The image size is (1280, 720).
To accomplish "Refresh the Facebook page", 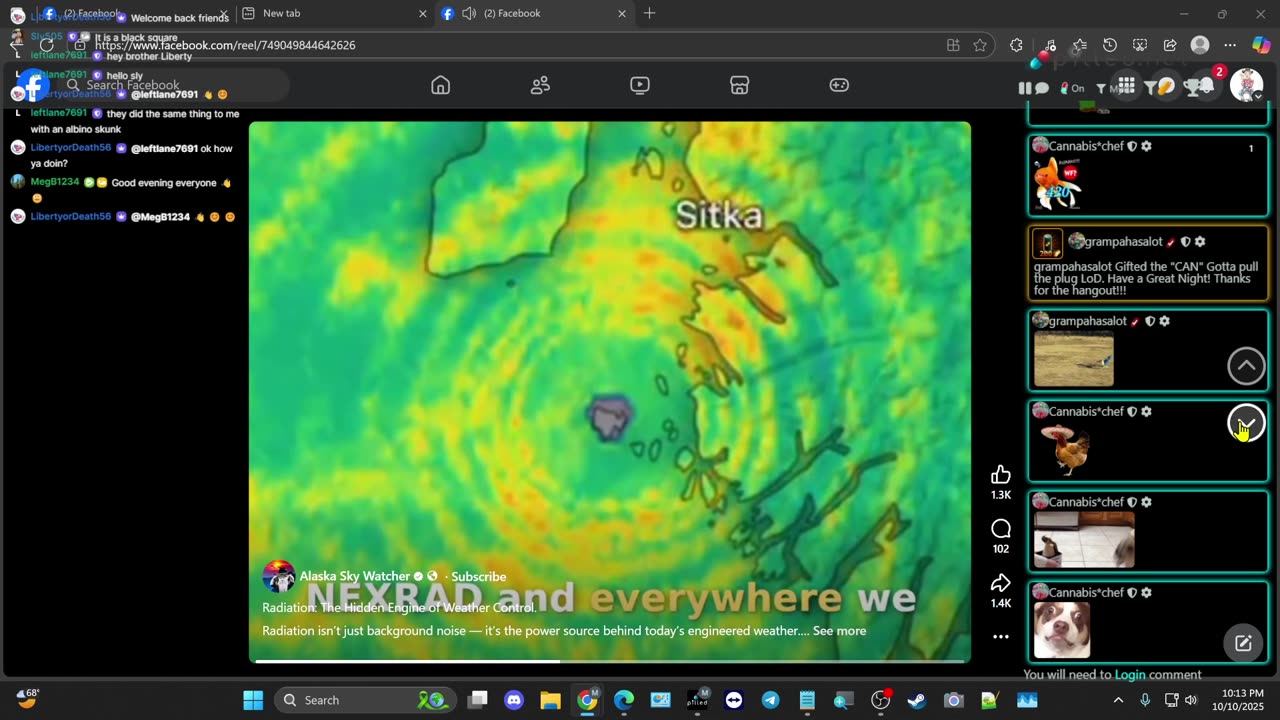I will pos(46,45).
